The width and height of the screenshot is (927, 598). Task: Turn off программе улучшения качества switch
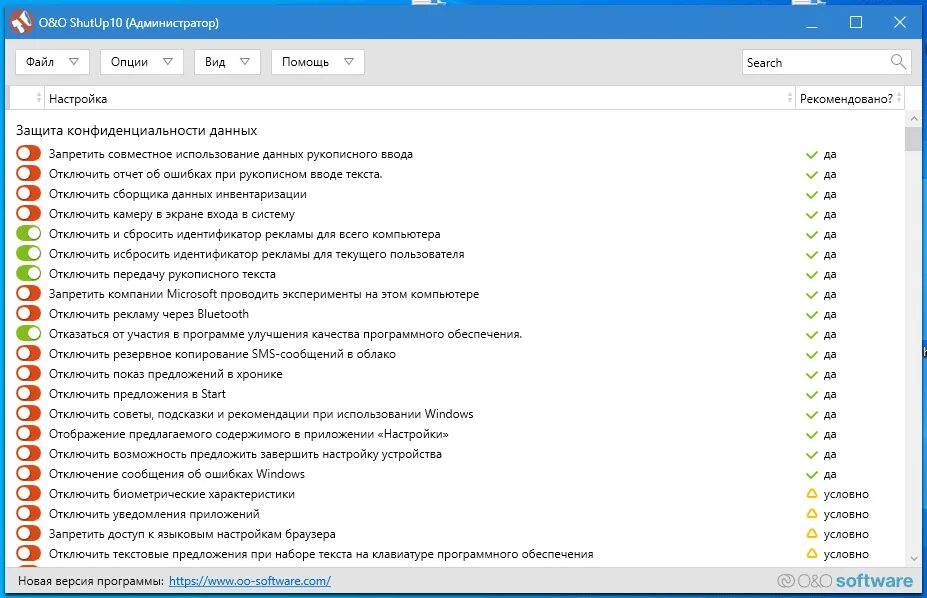(28, 333)
